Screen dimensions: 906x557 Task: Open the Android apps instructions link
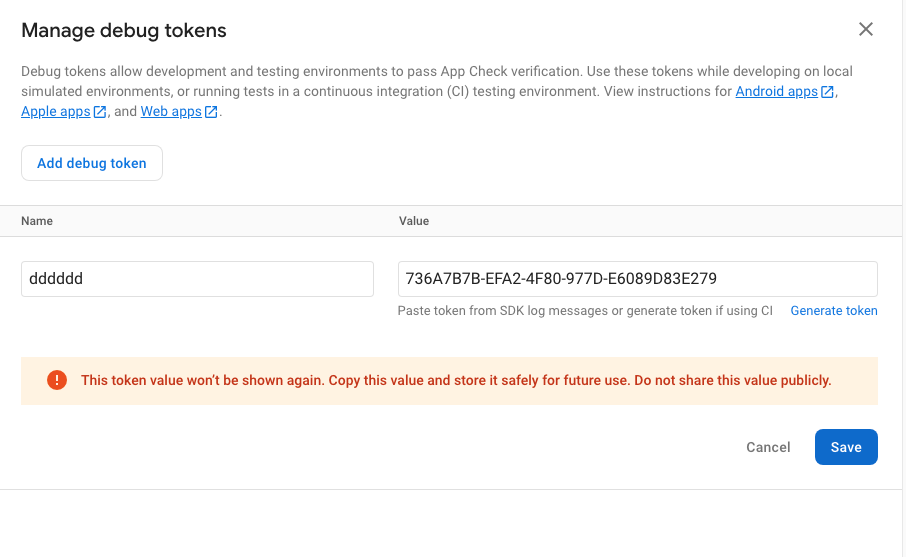776,92
